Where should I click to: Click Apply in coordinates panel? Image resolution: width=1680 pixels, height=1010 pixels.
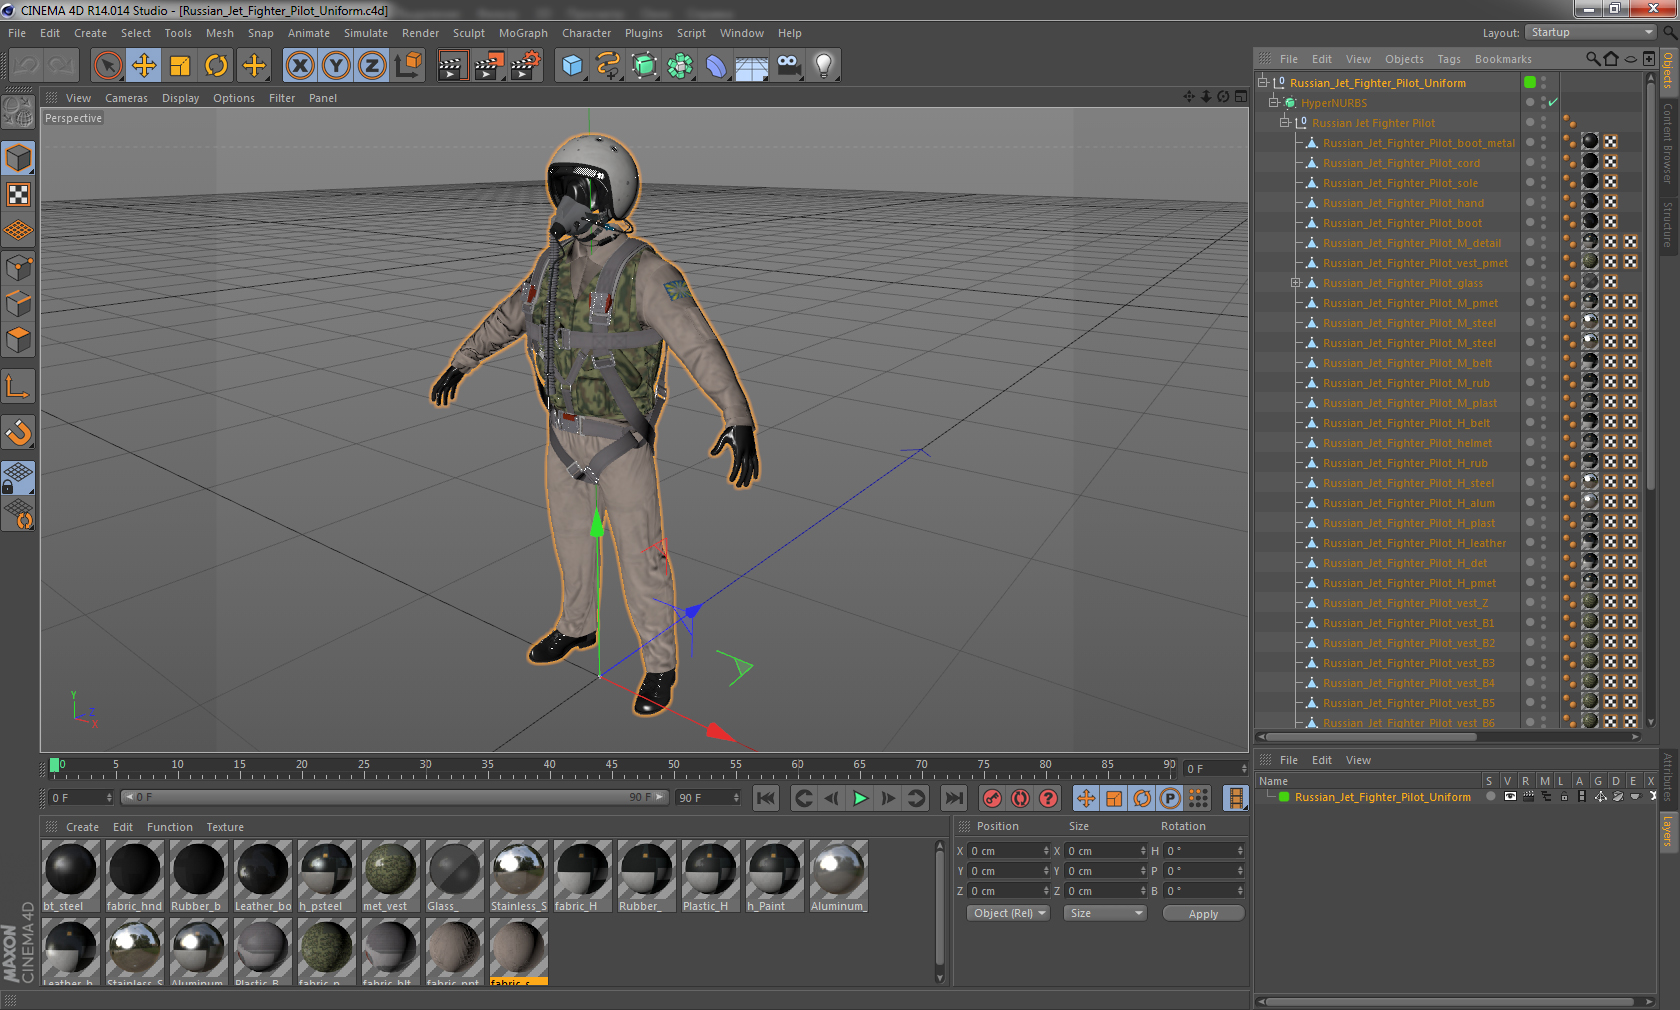[1203, 914]
